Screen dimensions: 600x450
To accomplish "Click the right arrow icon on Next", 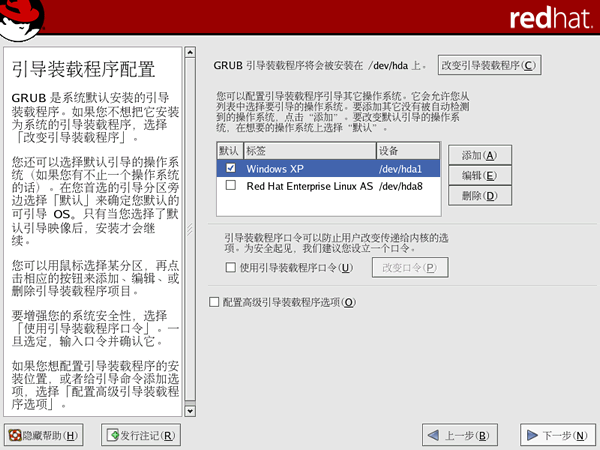I will point(532,435).
